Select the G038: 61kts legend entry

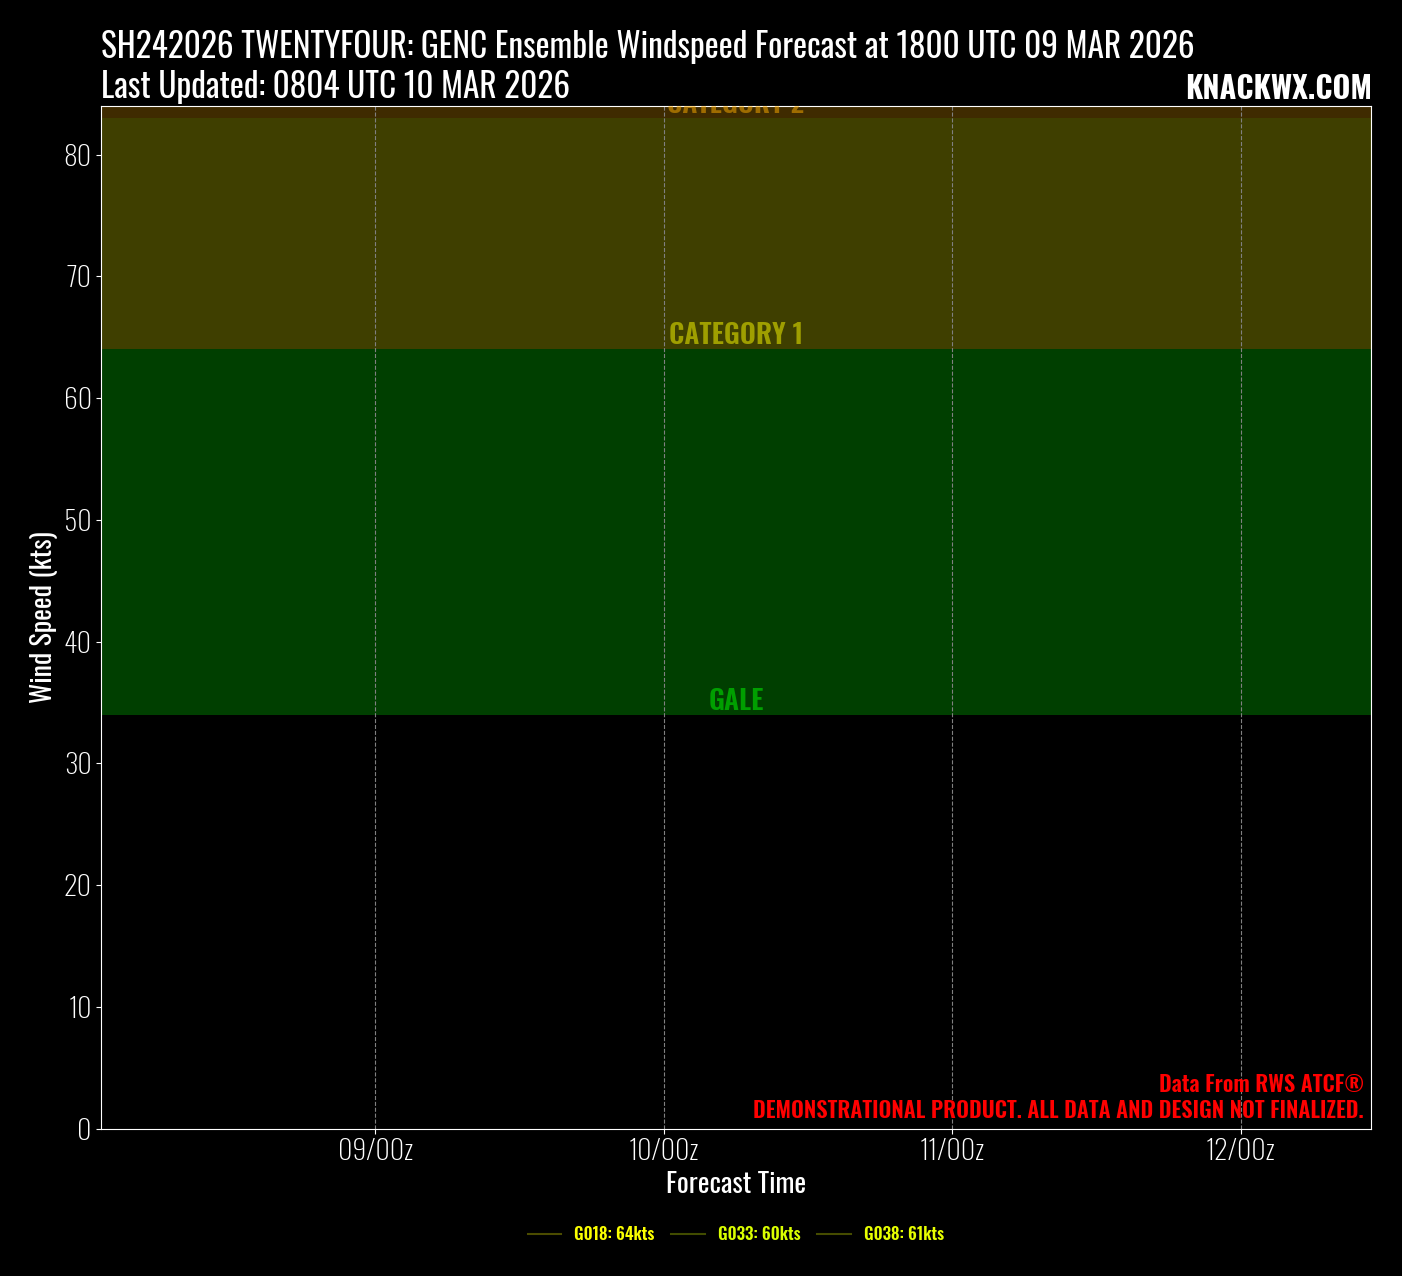pyautogui.click(x=903, y=1233)
